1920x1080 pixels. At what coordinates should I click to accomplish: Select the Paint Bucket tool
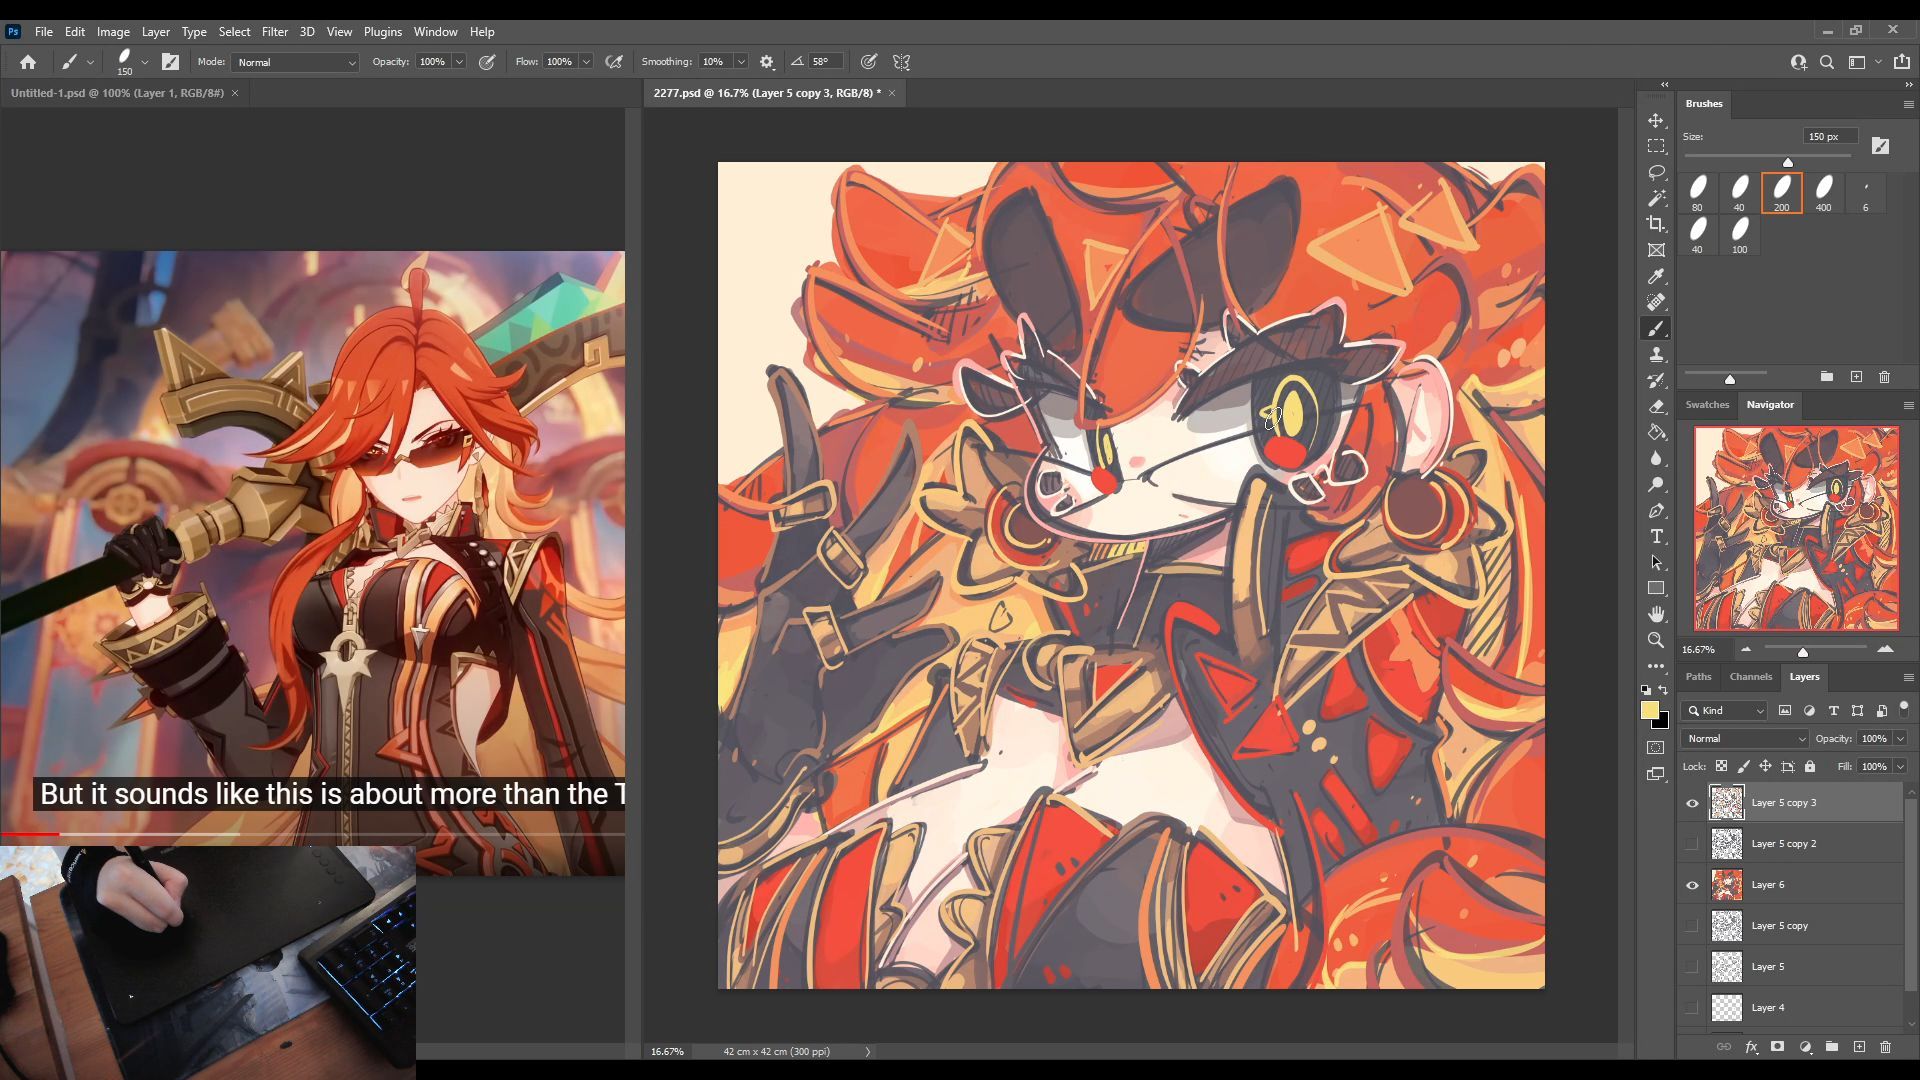tap(1656, 432)
